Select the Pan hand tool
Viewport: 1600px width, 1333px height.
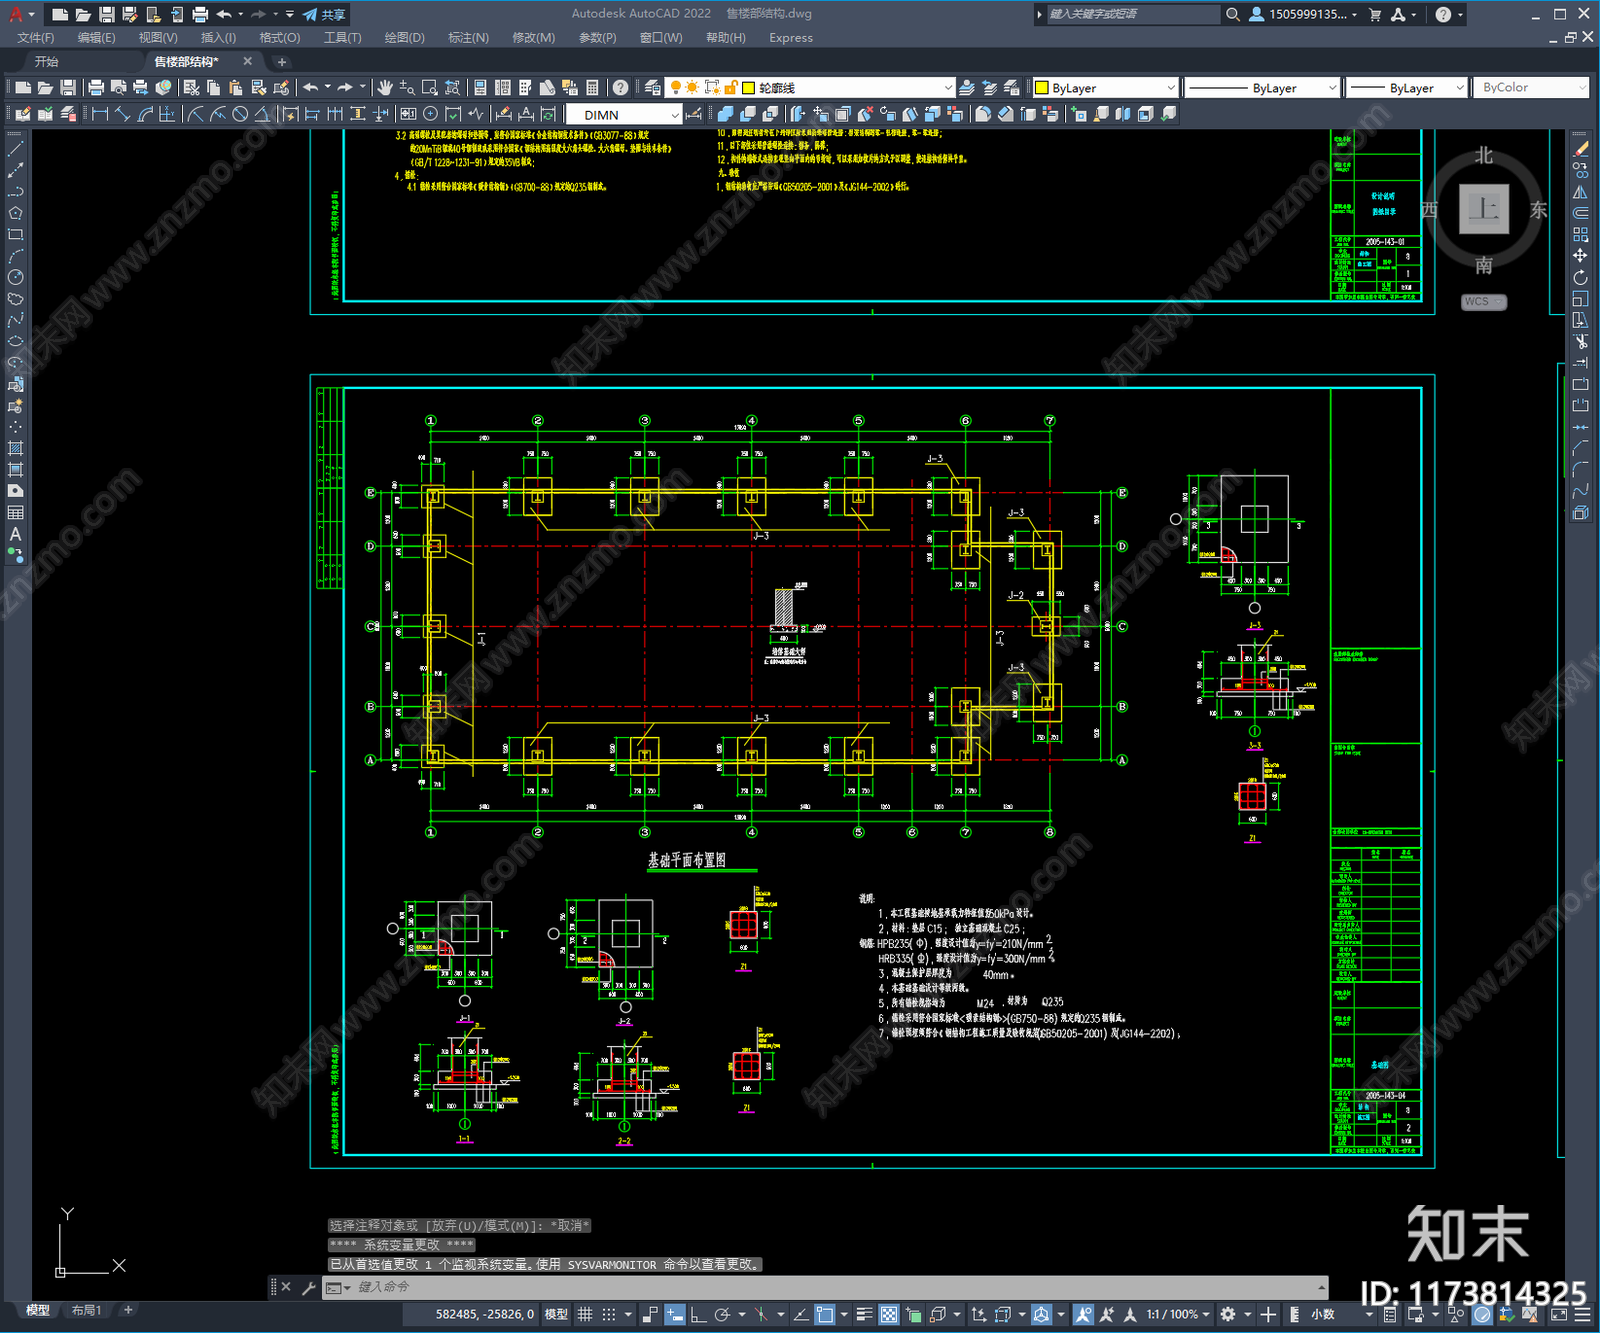(385, 88)
